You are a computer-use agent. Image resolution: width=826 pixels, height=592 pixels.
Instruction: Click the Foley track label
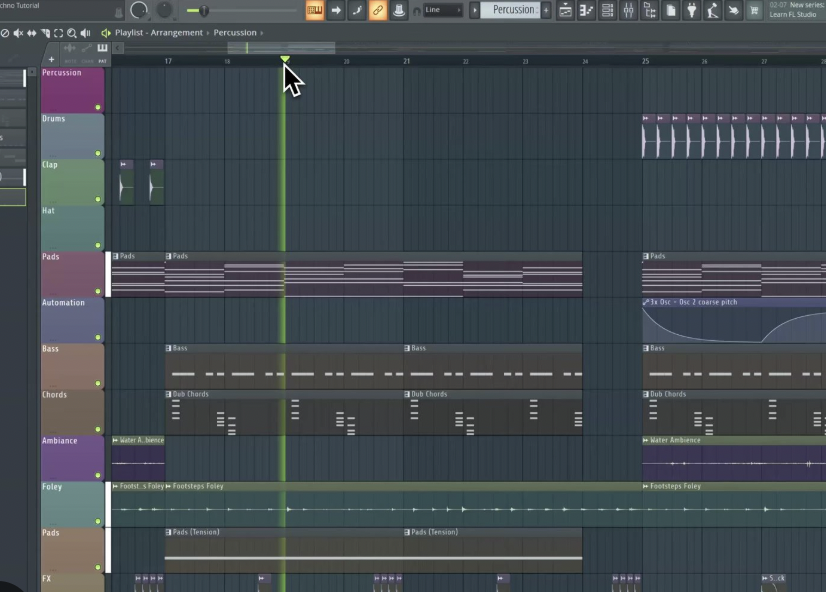[x=52, y=487]
